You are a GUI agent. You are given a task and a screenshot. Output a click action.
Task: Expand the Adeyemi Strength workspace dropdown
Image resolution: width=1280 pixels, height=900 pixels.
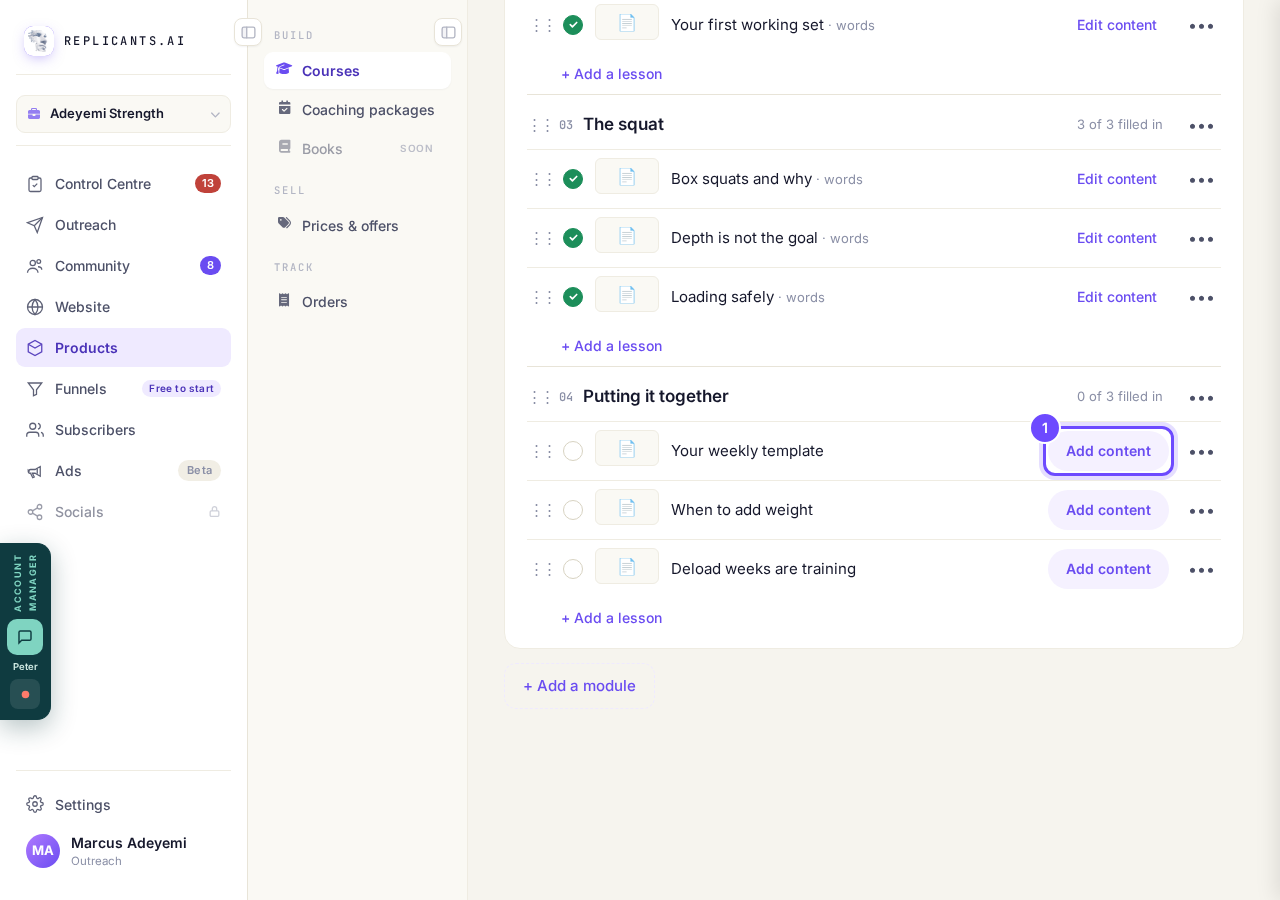tap(123, 114)
